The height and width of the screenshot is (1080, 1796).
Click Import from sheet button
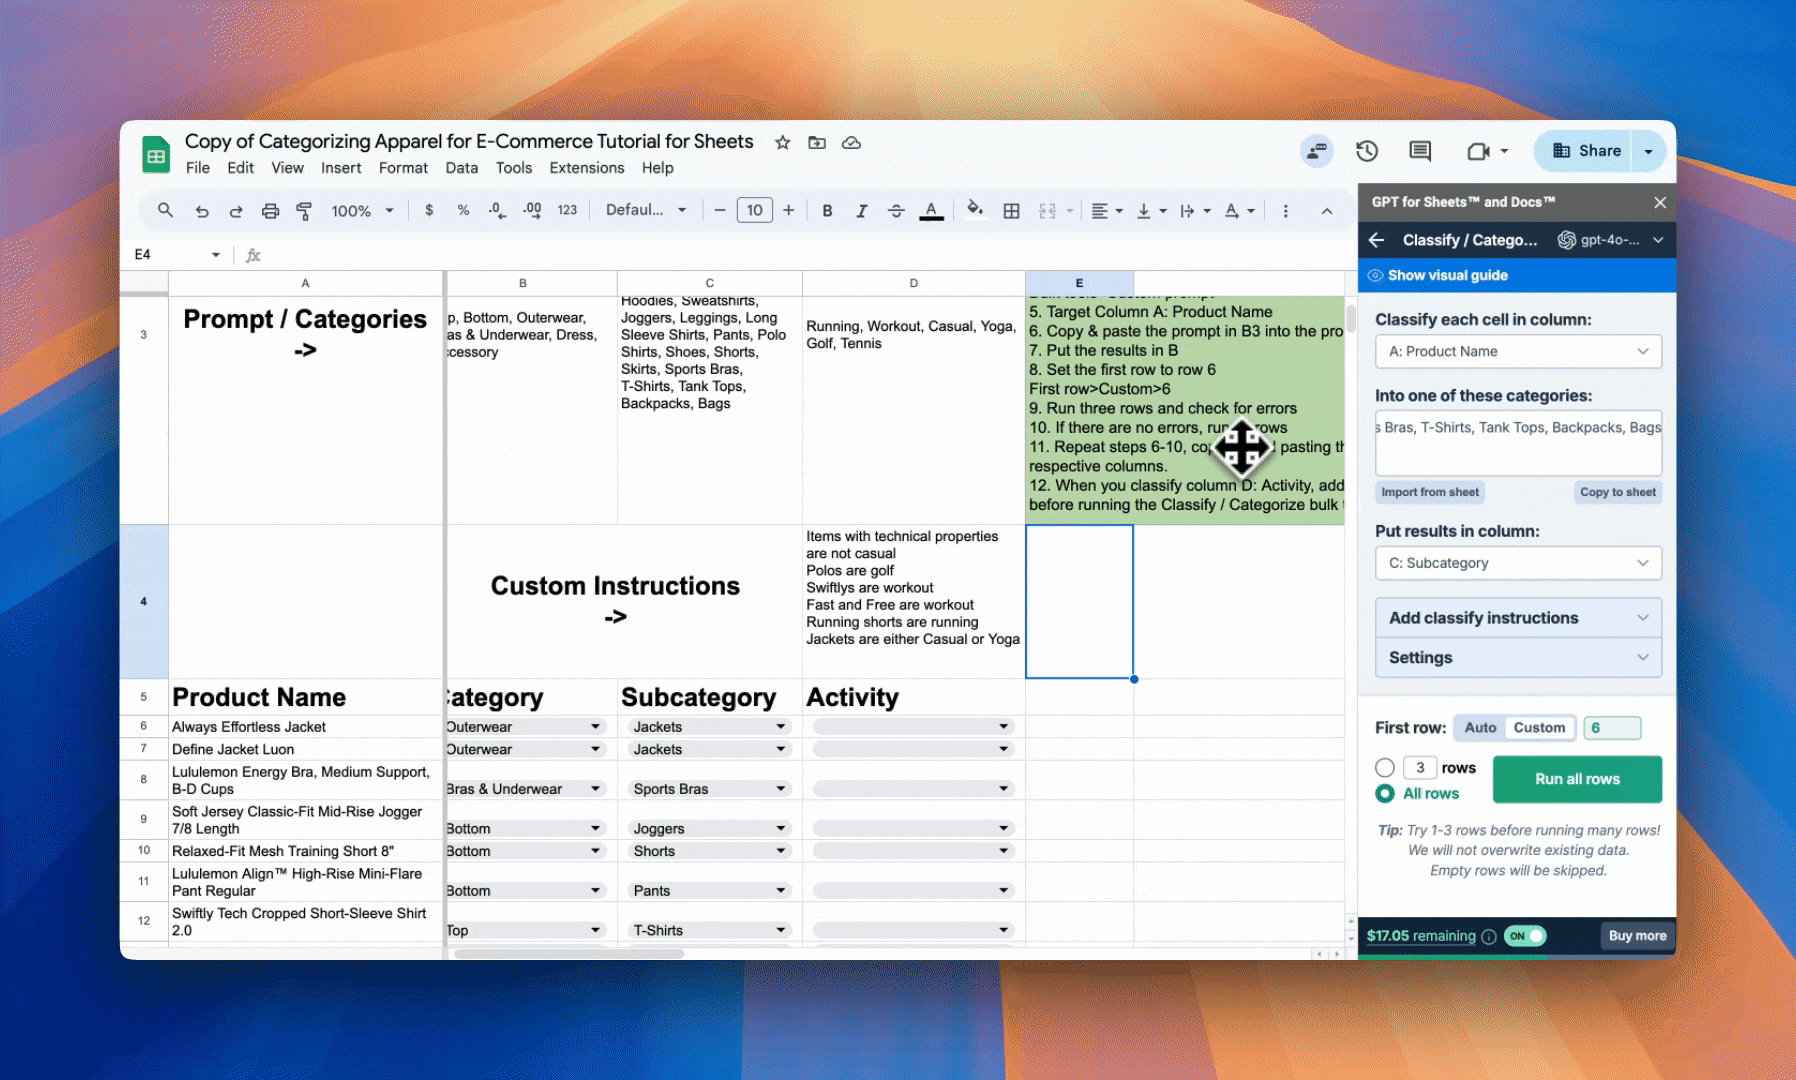pos(1430,492)
